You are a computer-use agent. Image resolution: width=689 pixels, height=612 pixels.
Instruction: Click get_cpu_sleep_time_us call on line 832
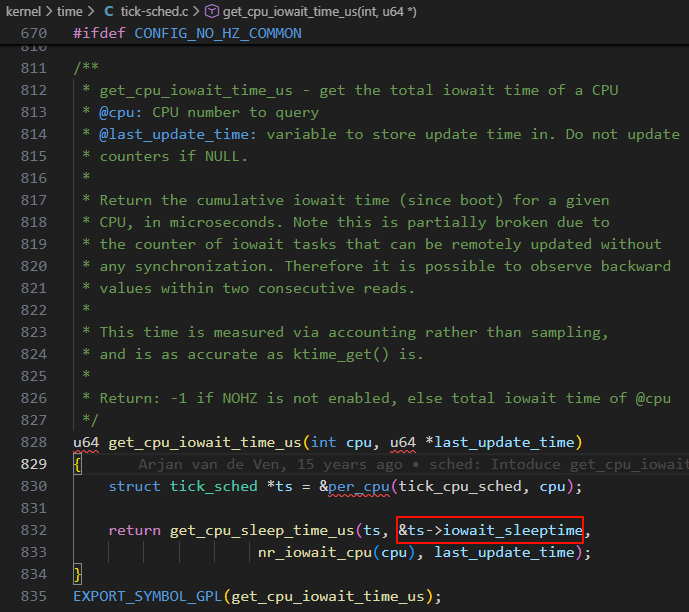[x=262, y=530]
